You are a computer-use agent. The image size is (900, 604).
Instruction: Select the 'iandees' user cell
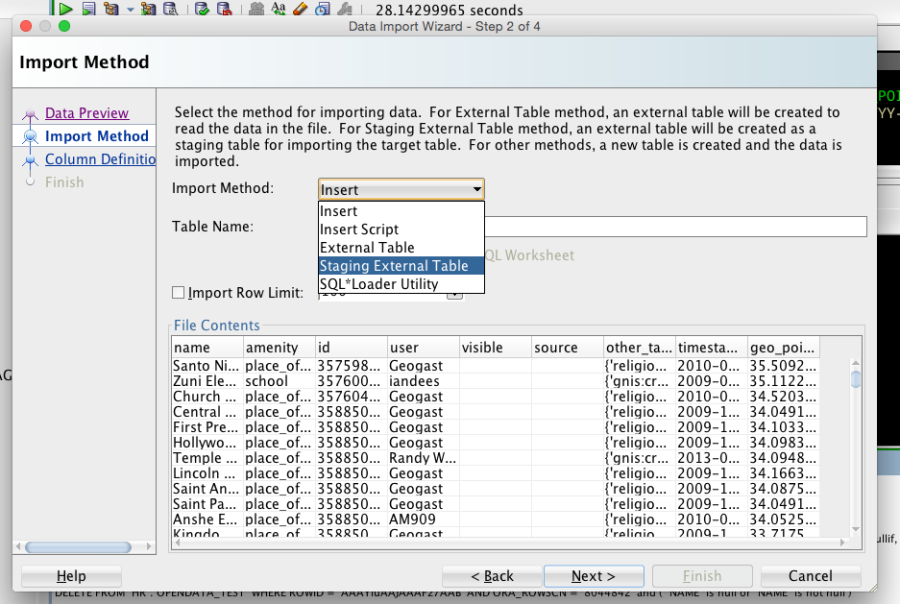point(424,381)
